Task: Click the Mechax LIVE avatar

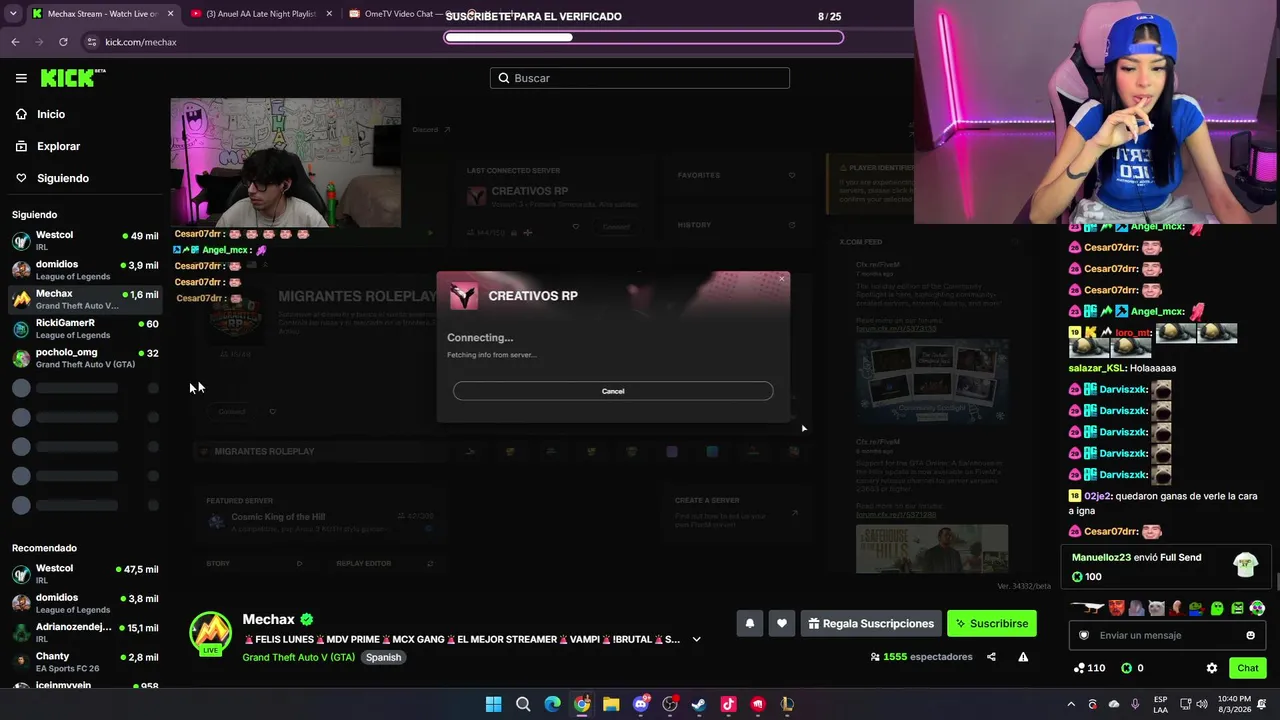Action: (211, 633)
